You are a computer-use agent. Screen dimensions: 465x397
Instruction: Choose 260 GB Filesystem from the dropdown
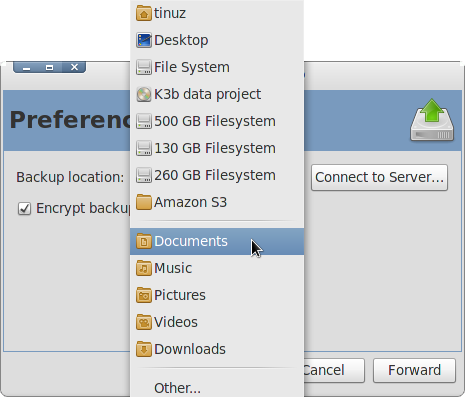(217, 175)
